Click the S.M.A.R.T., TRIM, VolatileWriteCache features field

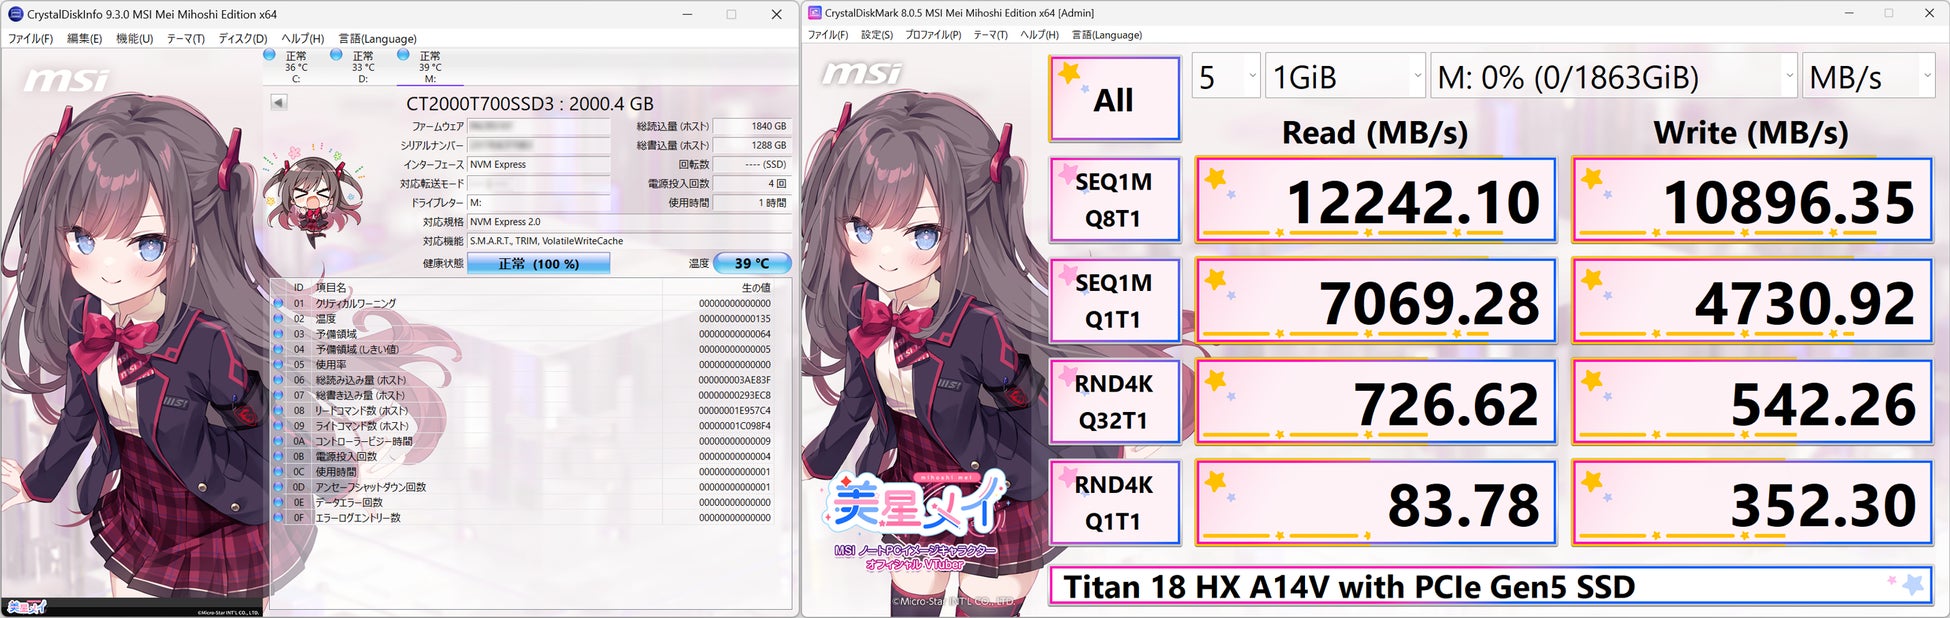click(x=629, y=241)
